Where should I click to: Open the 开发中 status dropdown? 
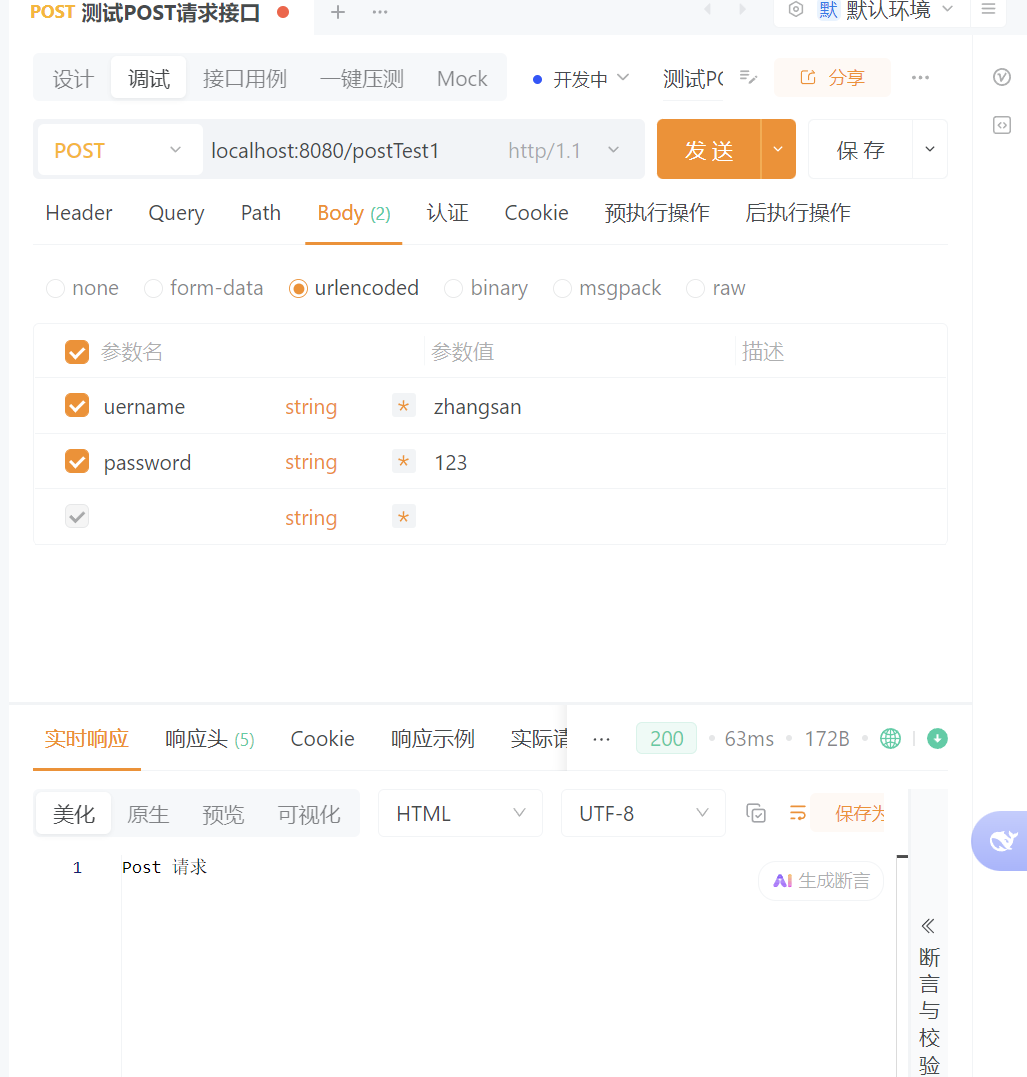[581, 79]
